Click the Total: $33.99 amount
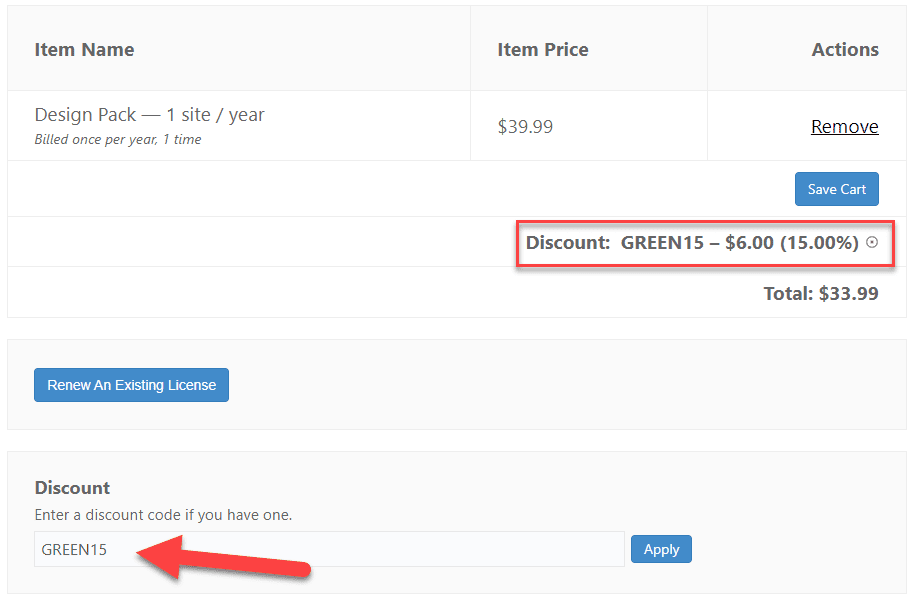This screenshot has width=912, height=597. click(x=821, y=293)
